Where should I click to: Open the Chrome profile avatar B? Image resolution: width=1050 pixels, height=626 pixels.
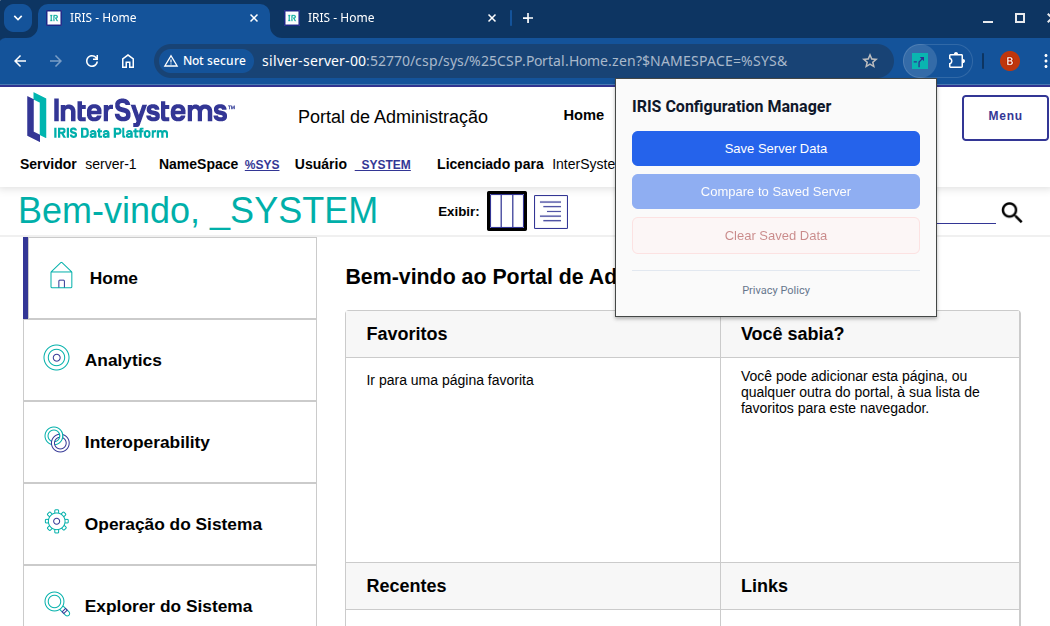tap(1009, 61)
